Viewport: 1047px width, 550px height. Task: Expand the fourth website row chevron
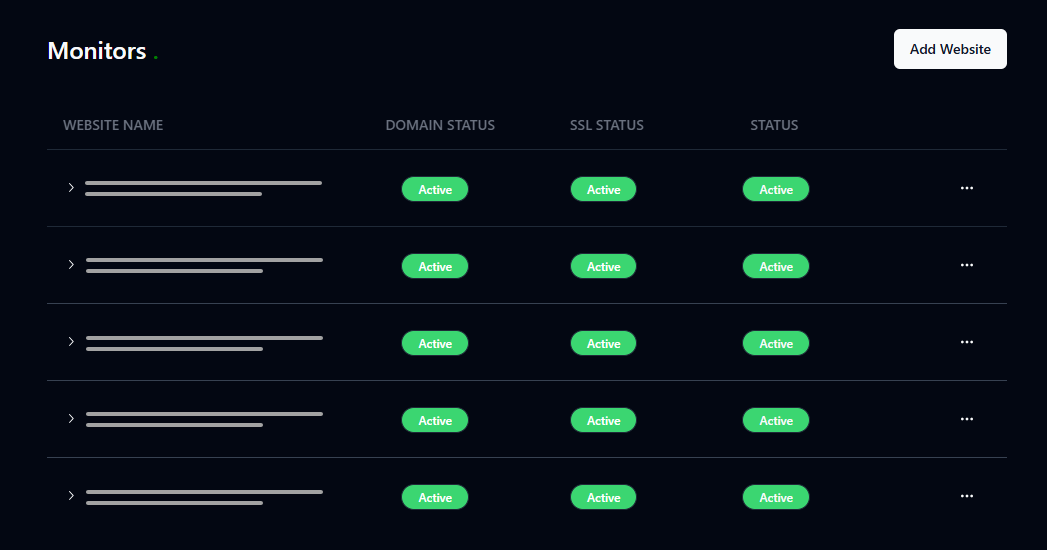coord(71,419)
